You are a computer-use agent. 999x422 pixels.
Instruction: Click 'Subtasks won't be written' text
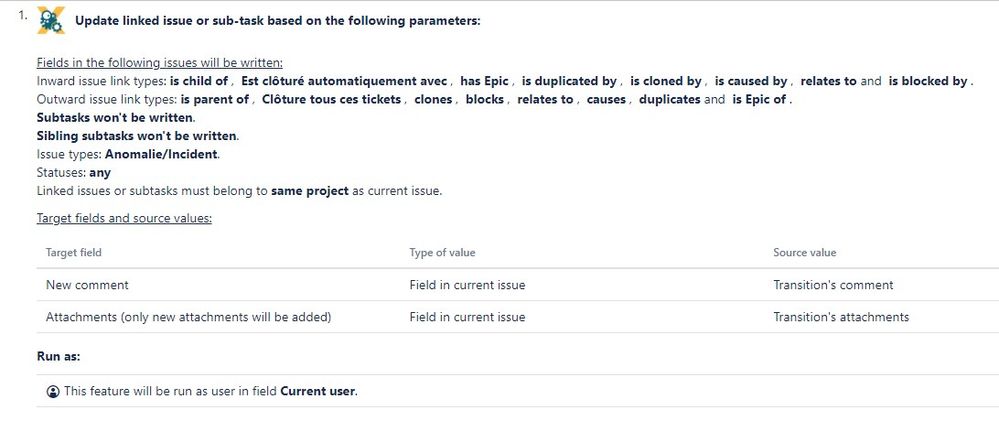pyautogui.click(x=115, y=118)
